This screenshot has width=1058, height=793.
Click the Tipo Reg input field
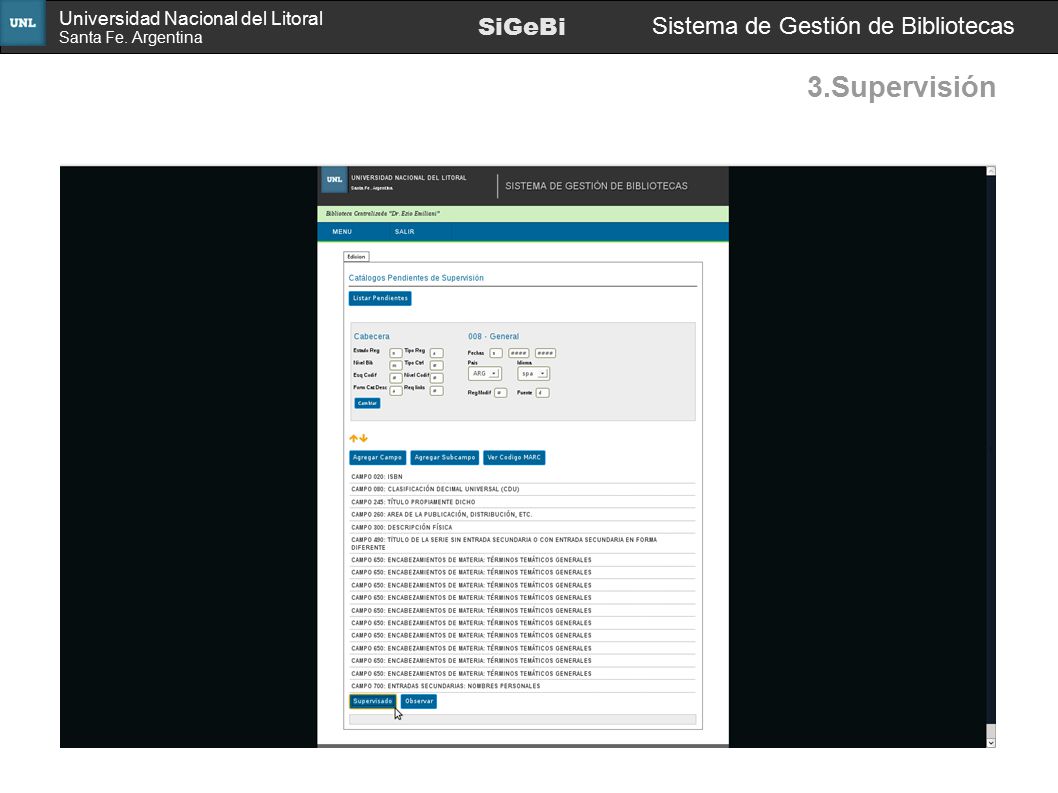437,353
